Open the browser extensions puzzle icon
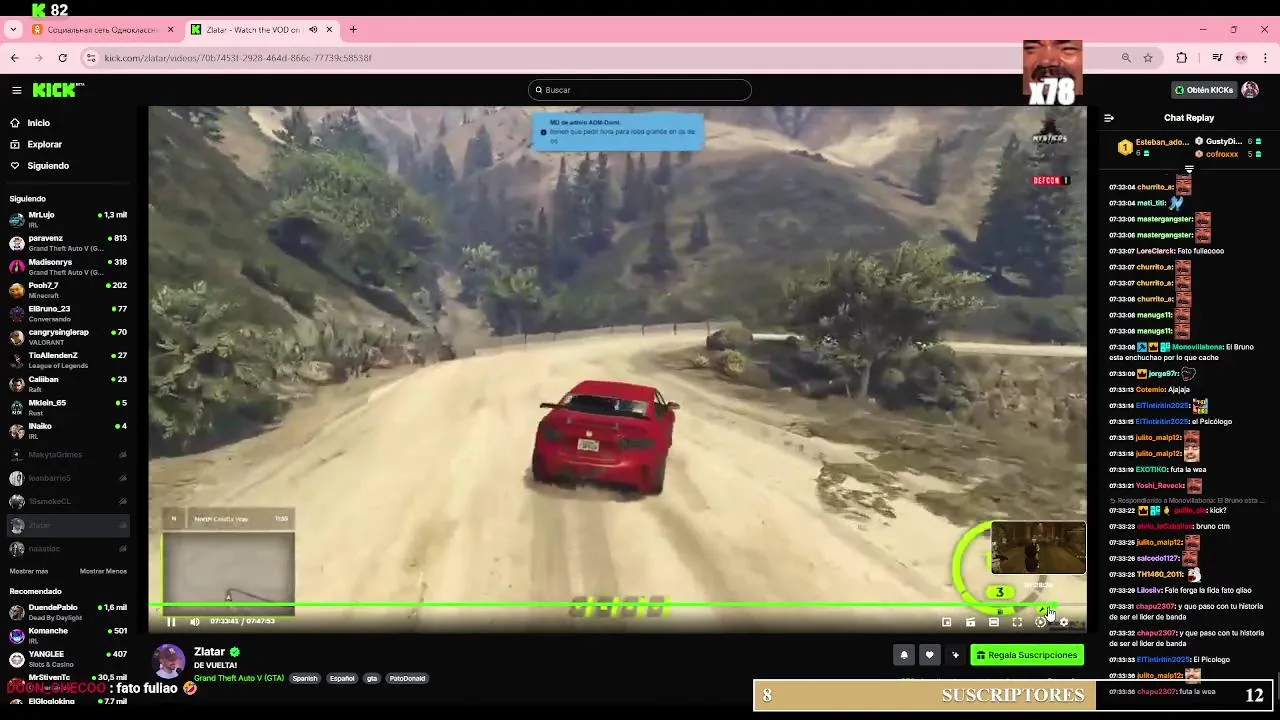The width and height of the screenshot is (1280, 720). (1182, 58)
